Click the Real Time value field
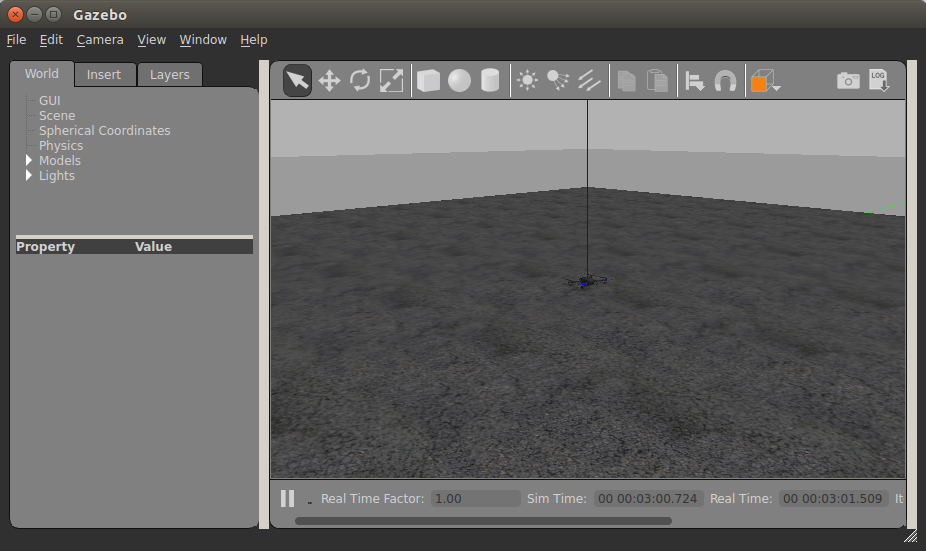The image size is (926, 551). [x=833, y=498]
